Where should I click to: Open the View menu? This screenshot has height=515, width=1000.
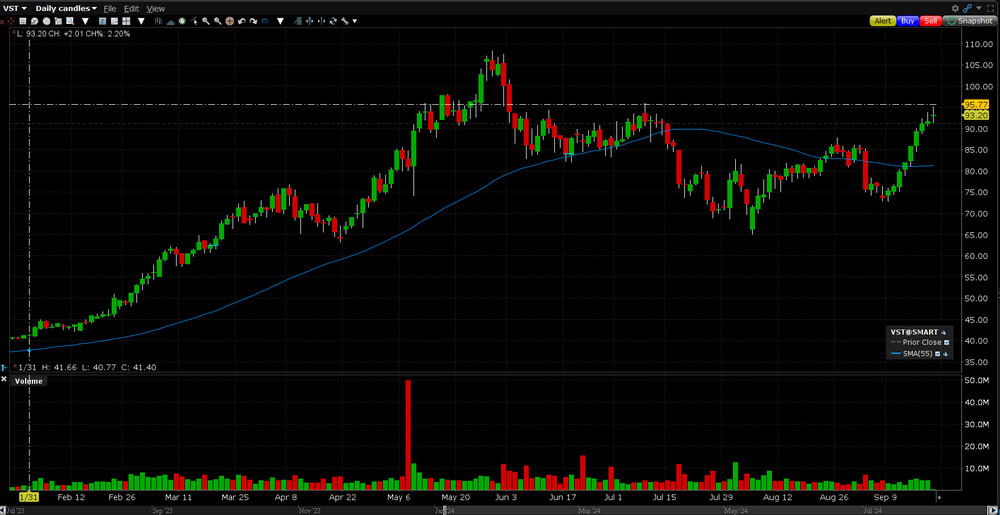tap(155, 8)
